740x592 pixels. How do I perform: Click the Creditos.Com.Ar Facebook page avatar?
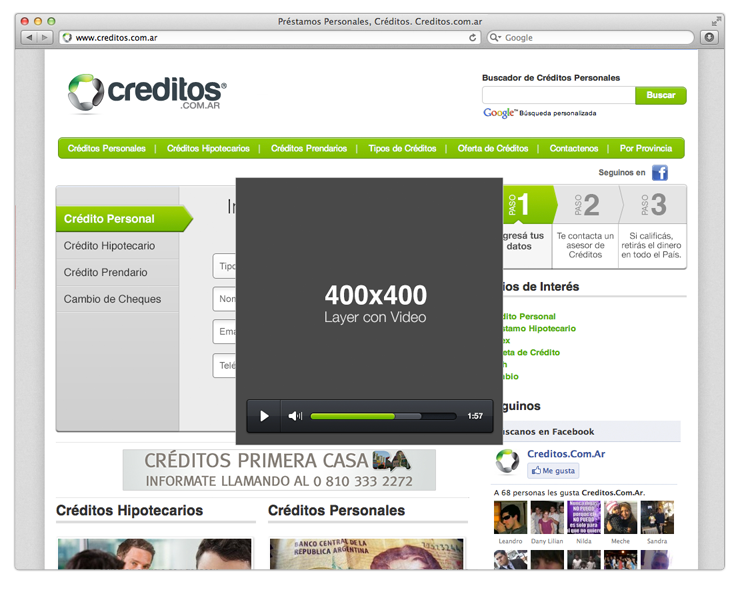507,461
